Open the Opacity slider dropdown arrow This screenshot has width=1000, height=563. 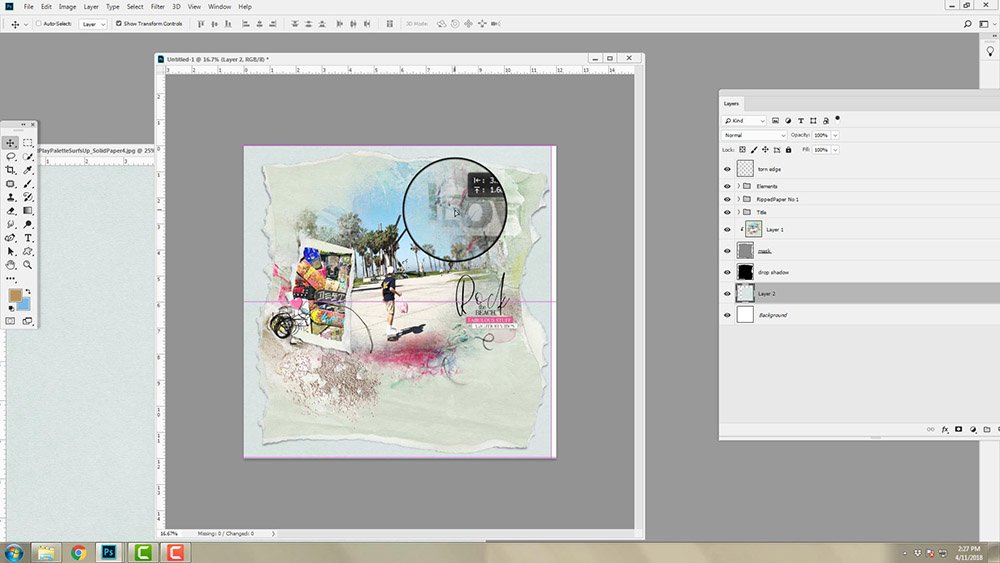[835, 135]
